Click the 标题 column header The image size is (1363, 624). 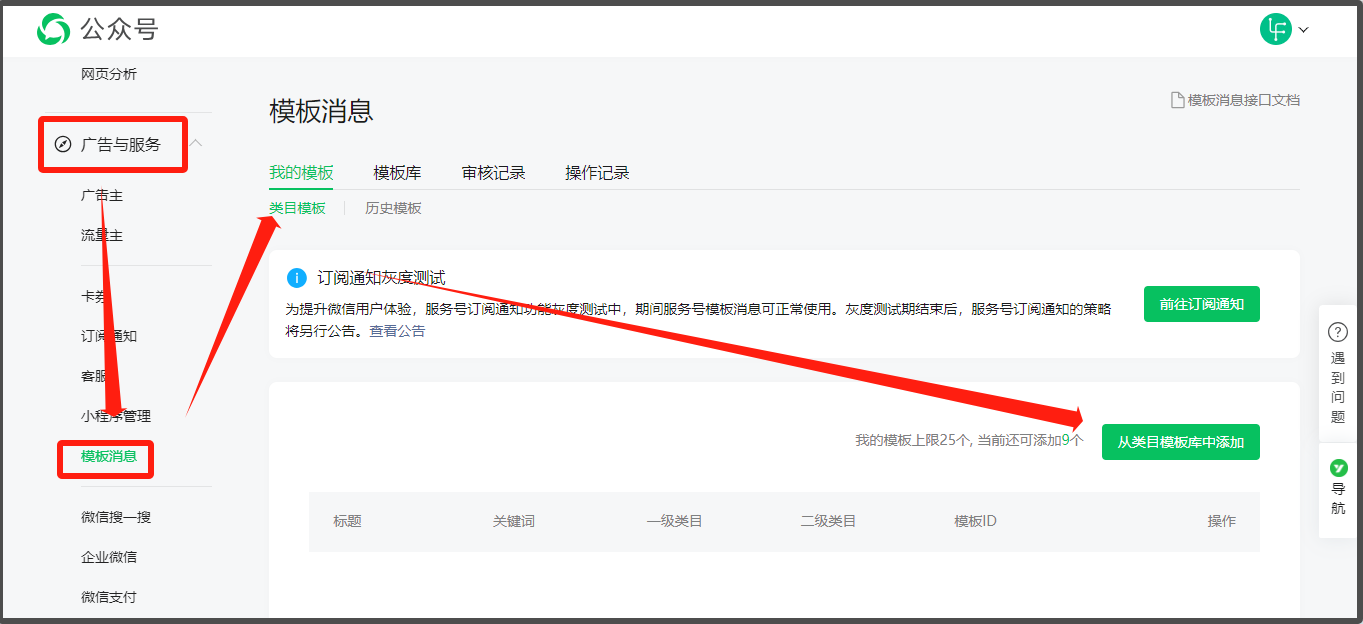click(x=347, y=521)
